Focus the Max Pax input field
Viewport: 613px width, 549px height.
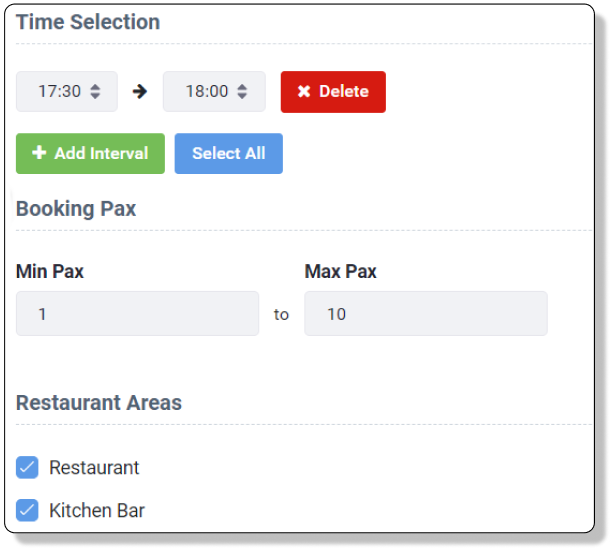click(426, 313)
